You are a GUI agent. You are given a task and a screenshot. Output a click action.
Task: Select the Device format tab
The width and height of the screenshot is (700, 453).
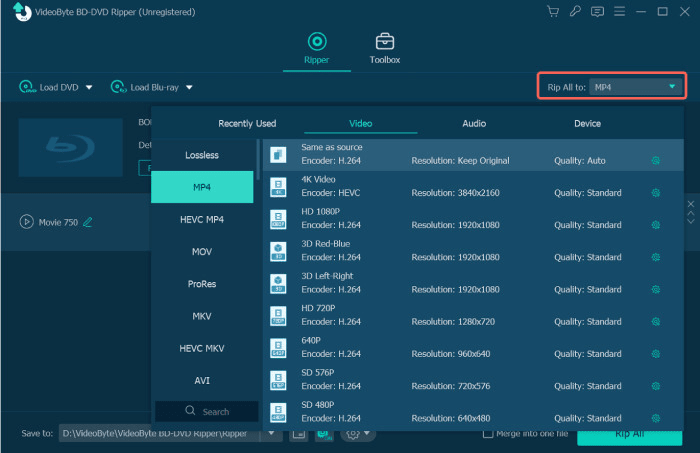tap(587, 123)
